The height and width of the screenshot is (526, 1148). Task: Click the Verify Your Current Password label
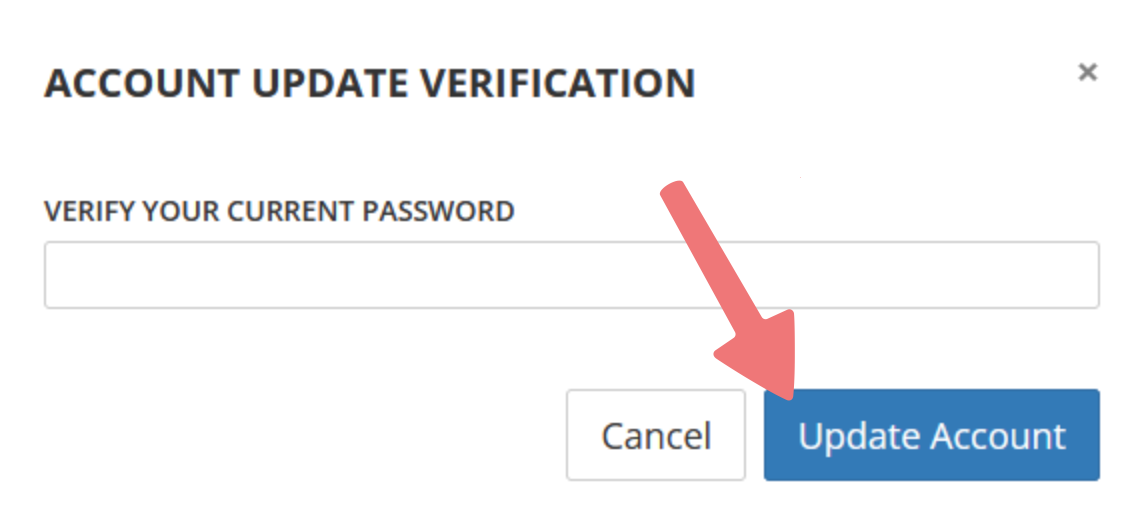(279, 211)
